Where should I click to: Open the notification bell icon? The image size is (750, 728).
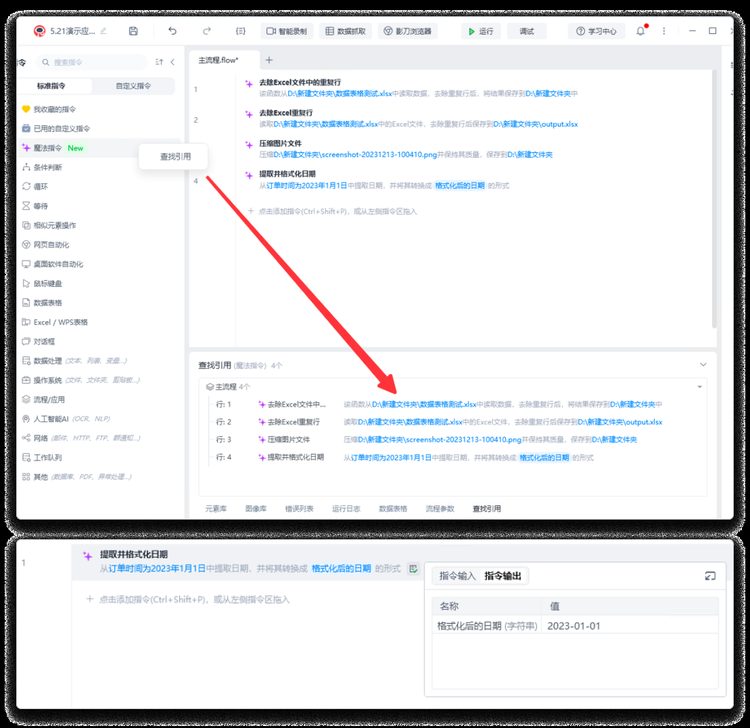point(640,31)
